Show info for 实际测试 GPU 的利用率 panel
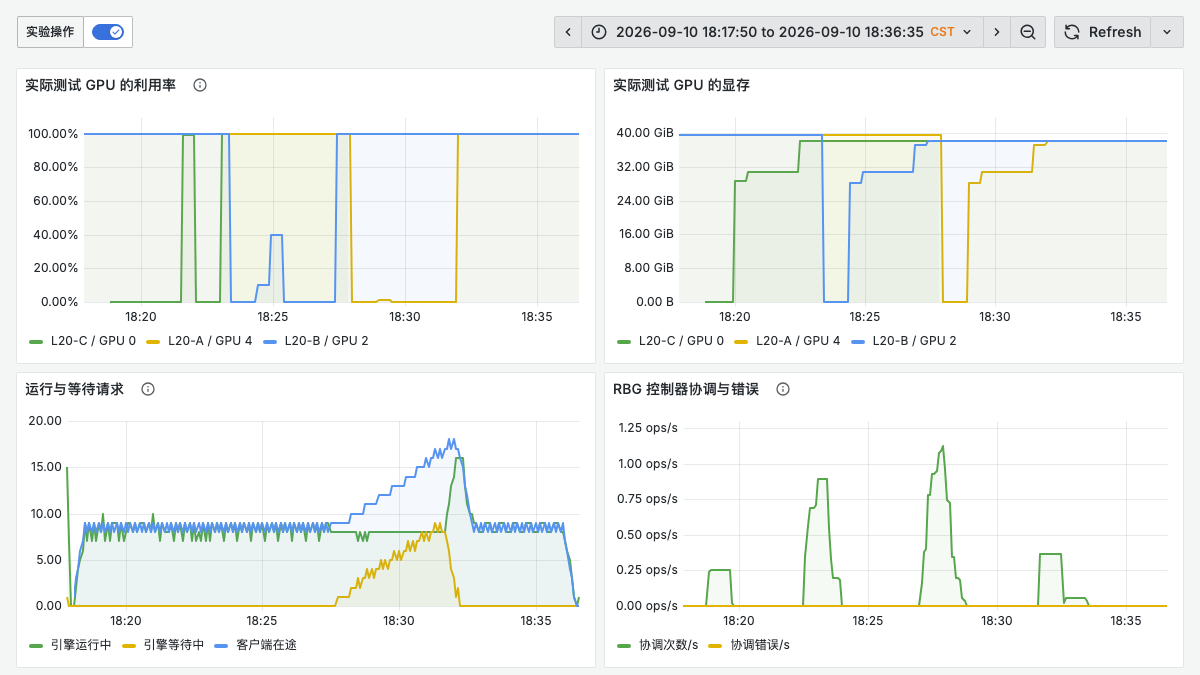Screen dimensions: 1200x675 200,85
